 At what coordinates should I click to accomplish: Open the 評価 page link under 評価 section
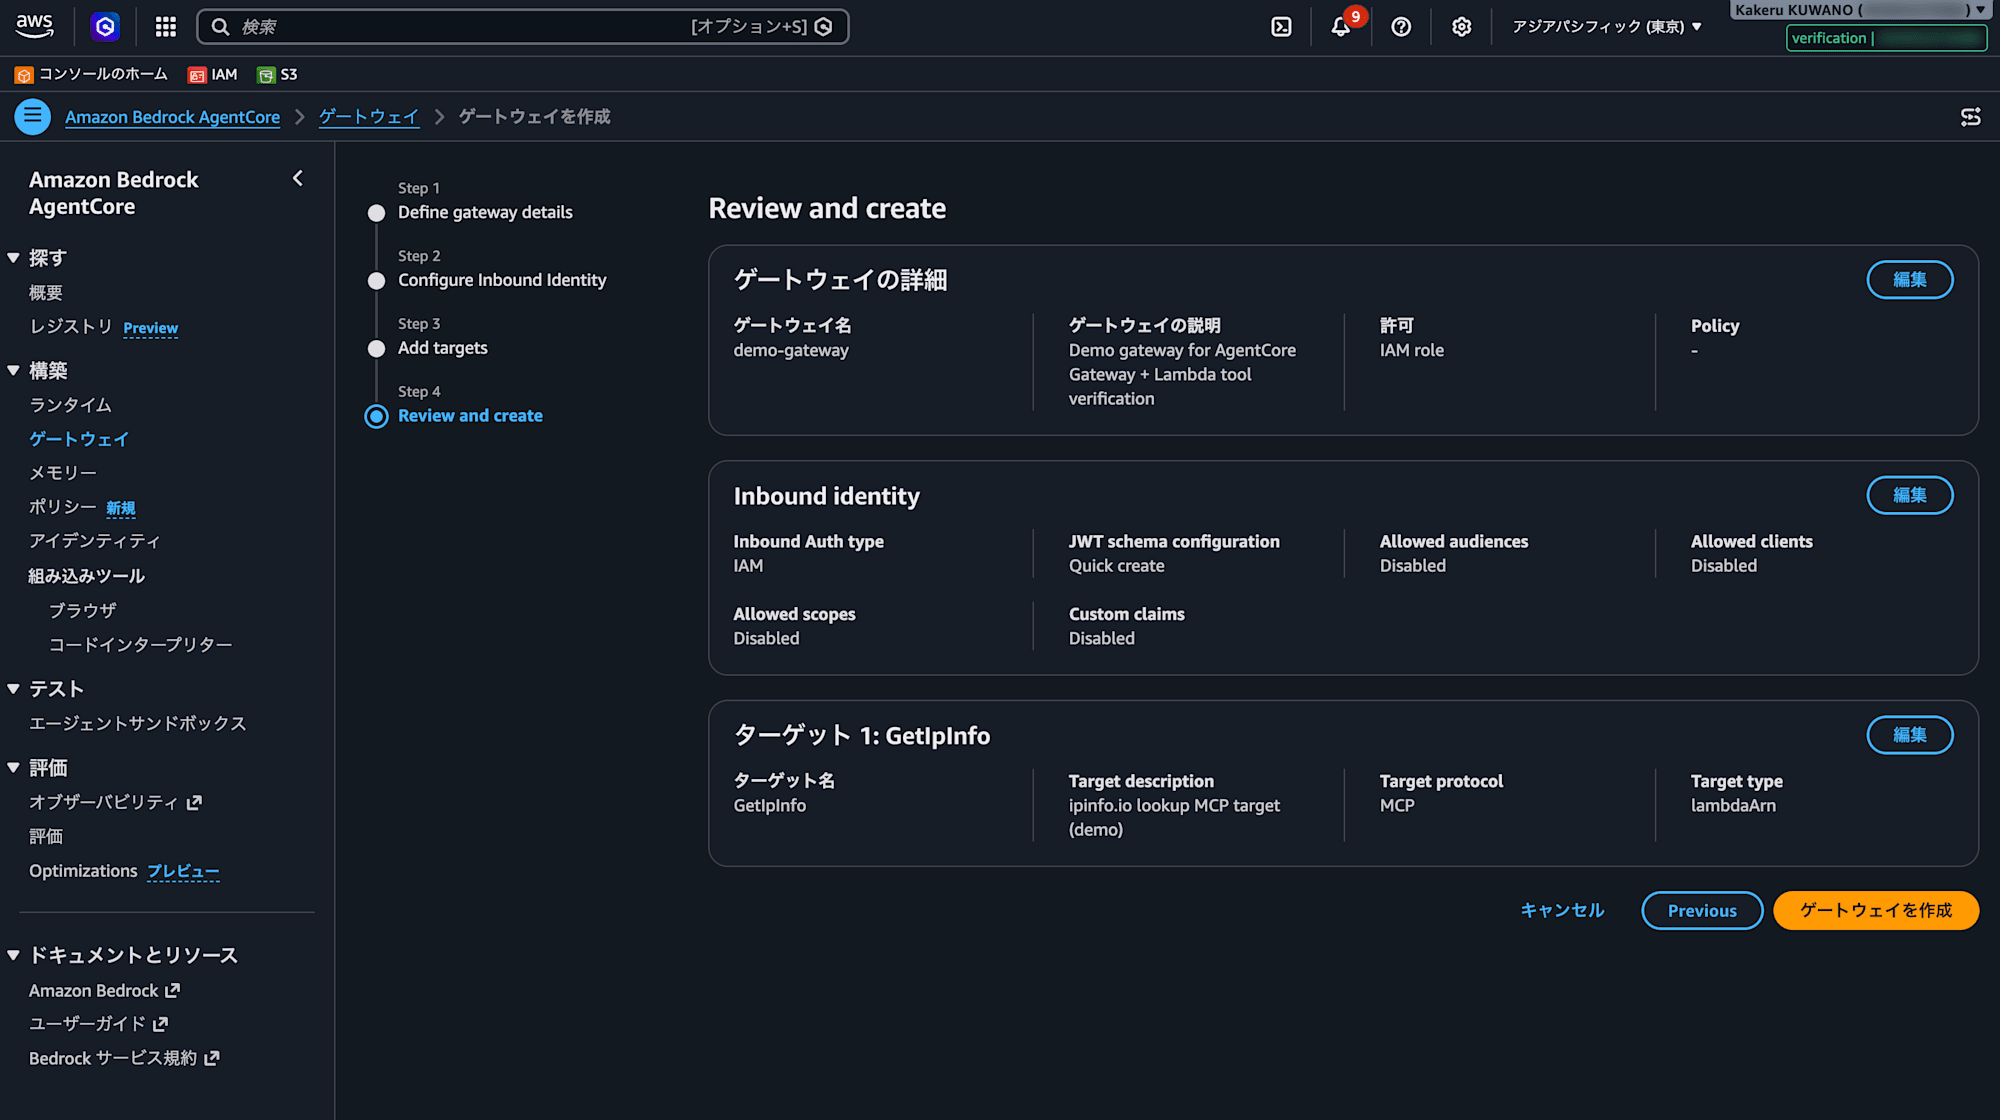[46, 836]
